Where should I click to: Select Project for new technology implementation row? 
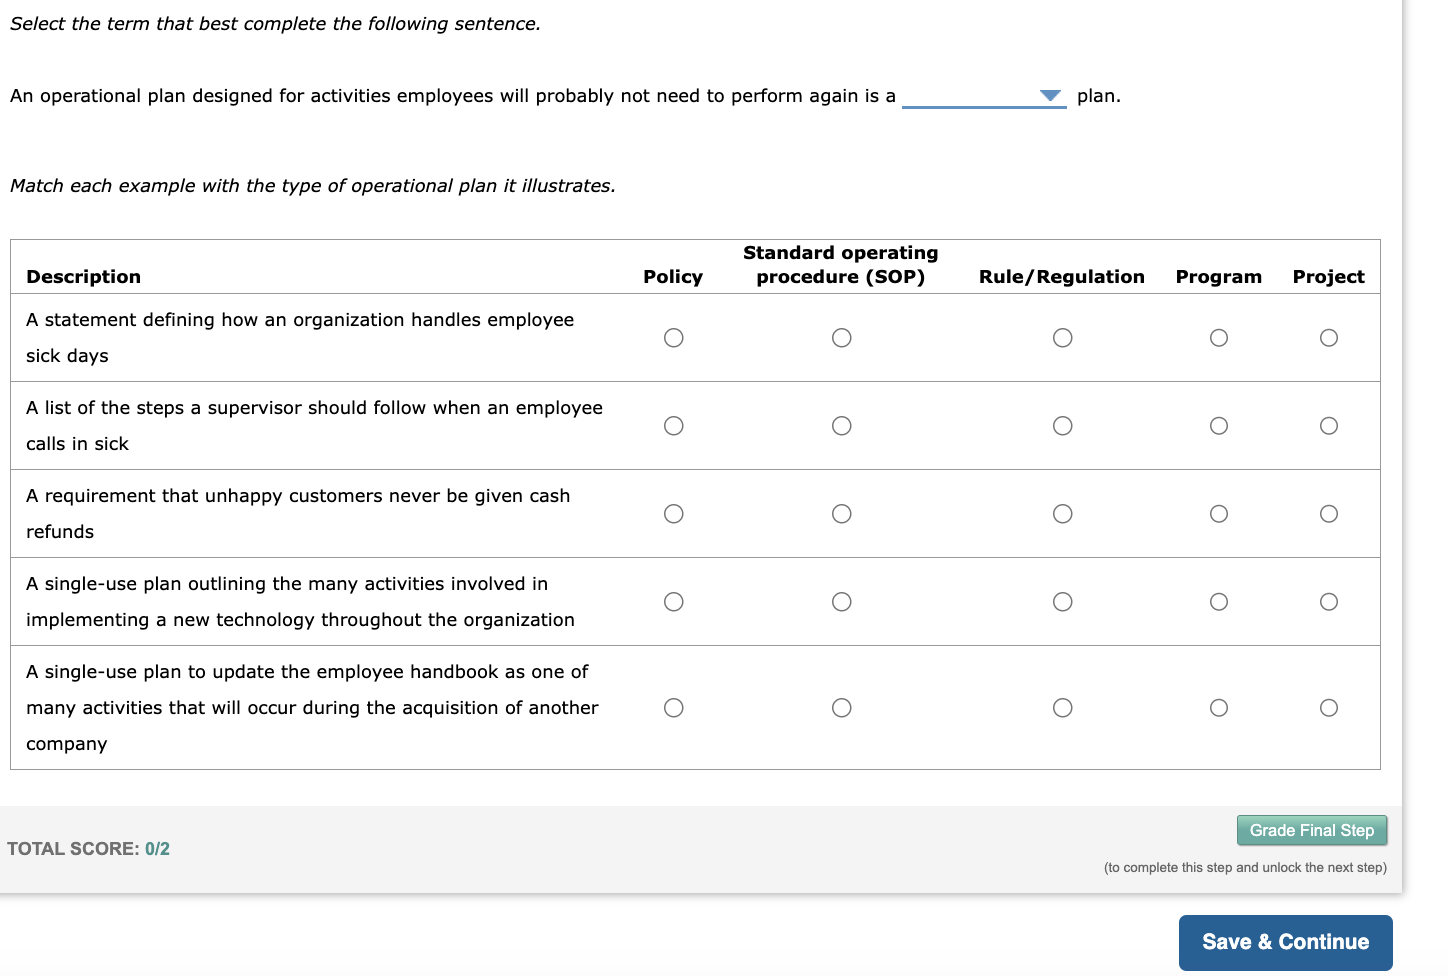click(1329, 602)
